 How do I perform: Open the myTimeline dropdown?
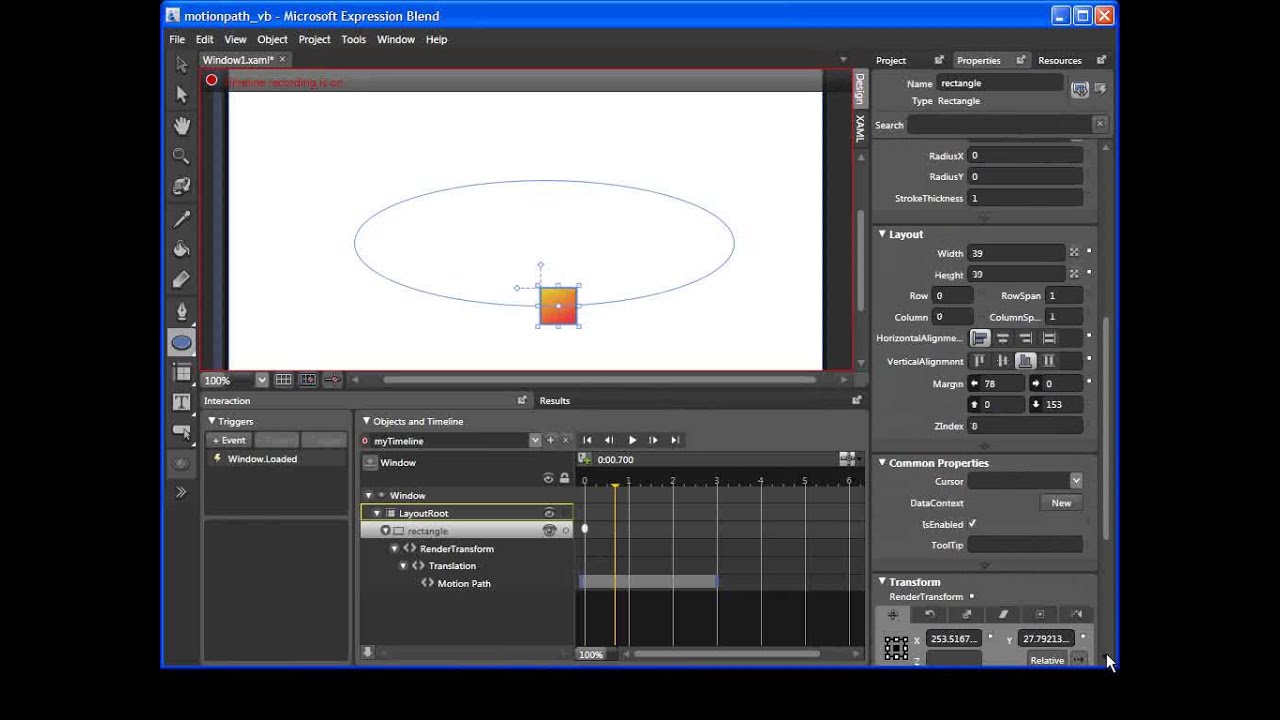pyautogui.click(x=535, y=440)
